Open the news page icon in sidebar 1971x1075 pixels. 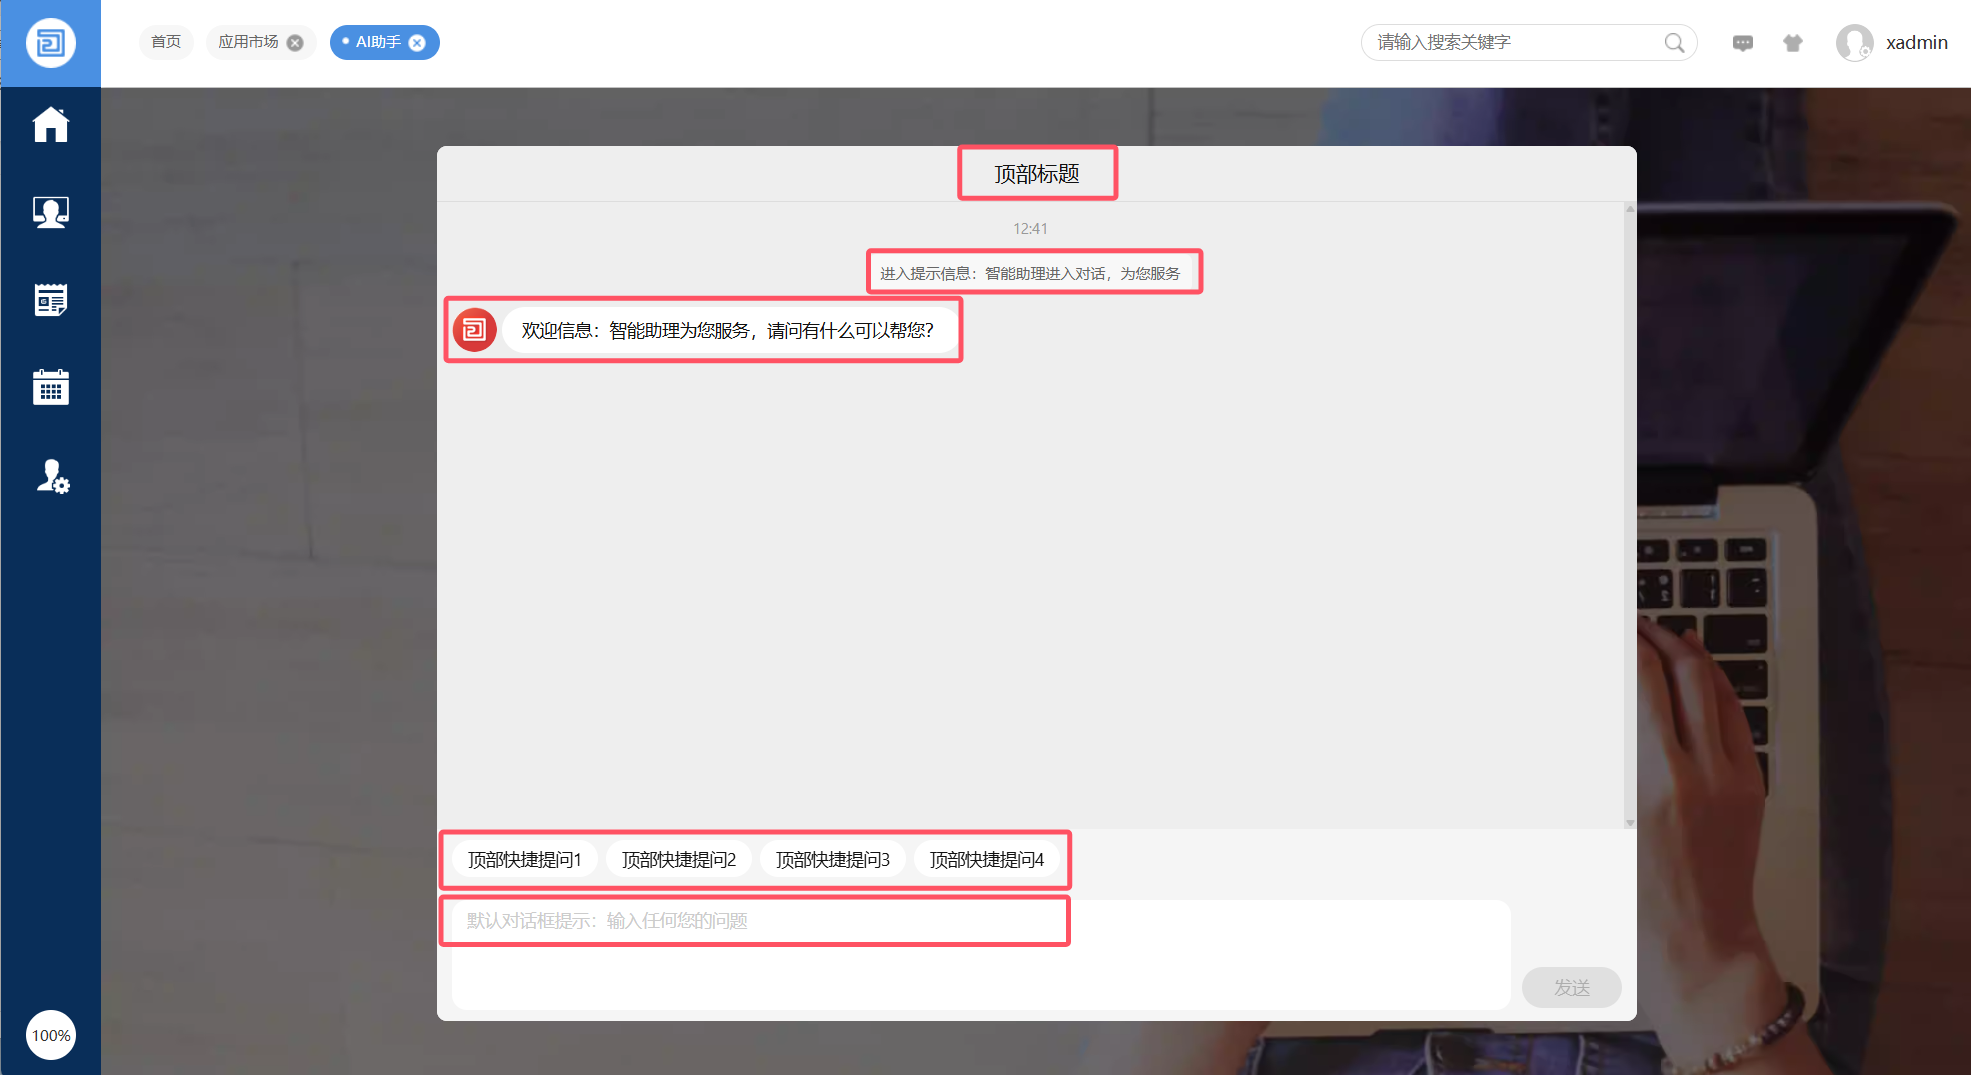point(50,300)
